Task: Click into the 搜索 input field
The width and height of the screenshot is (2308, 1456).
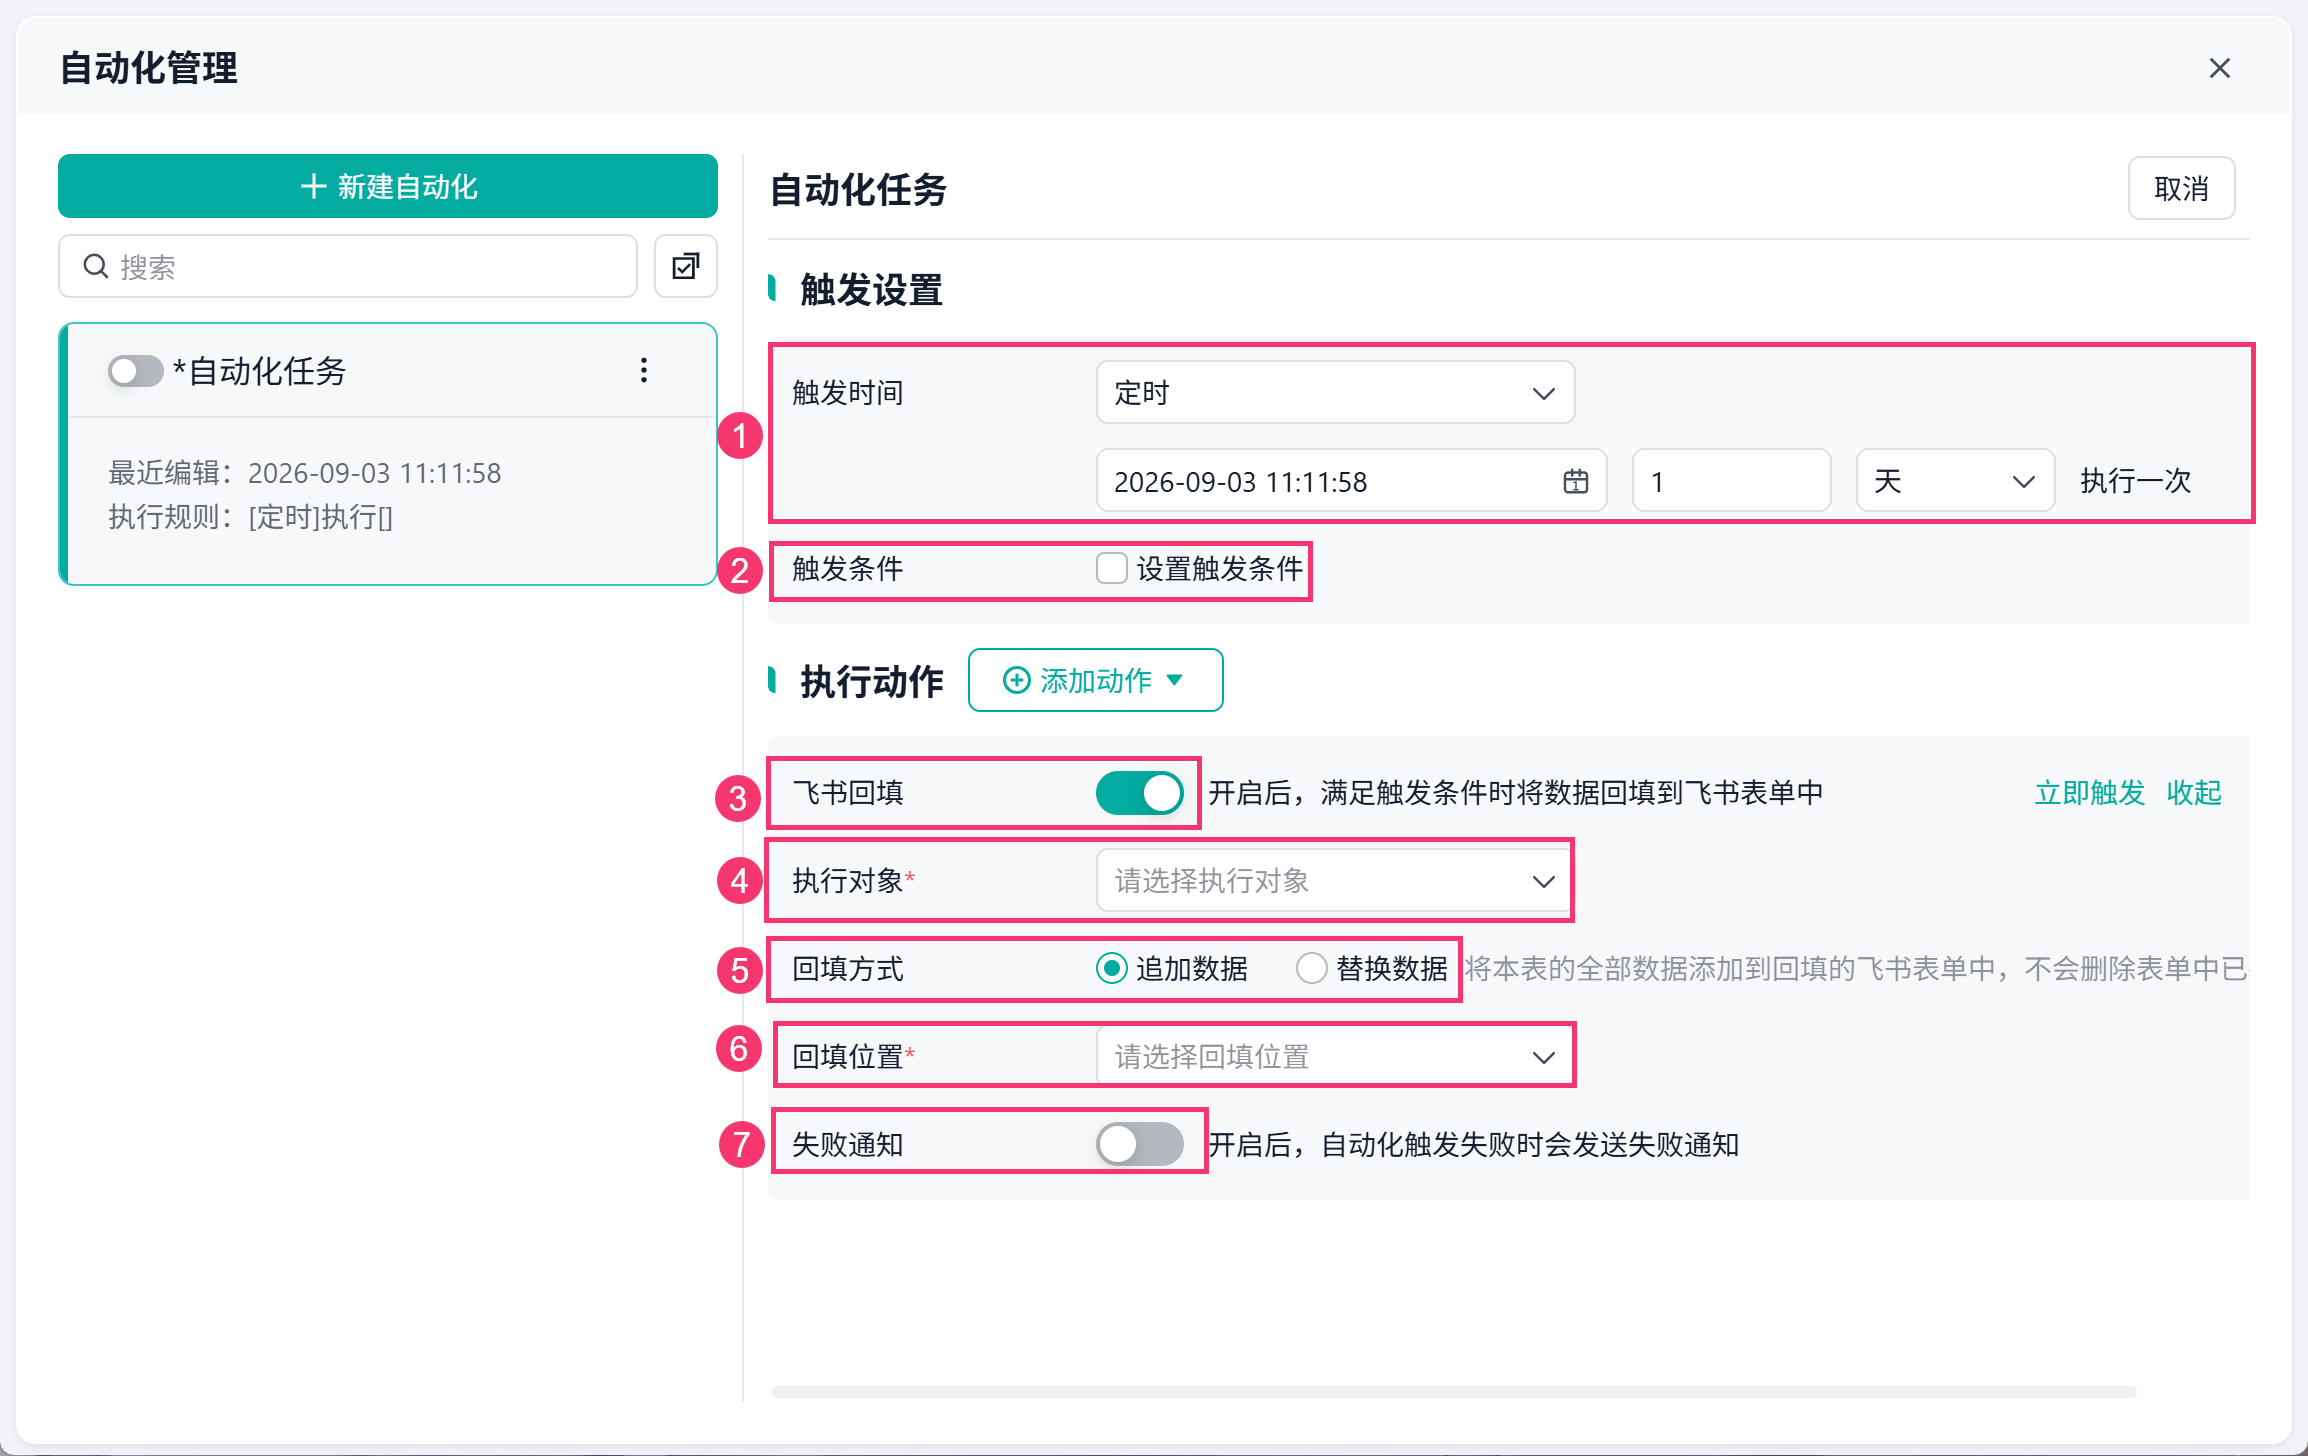Action: tap(348, 266)
